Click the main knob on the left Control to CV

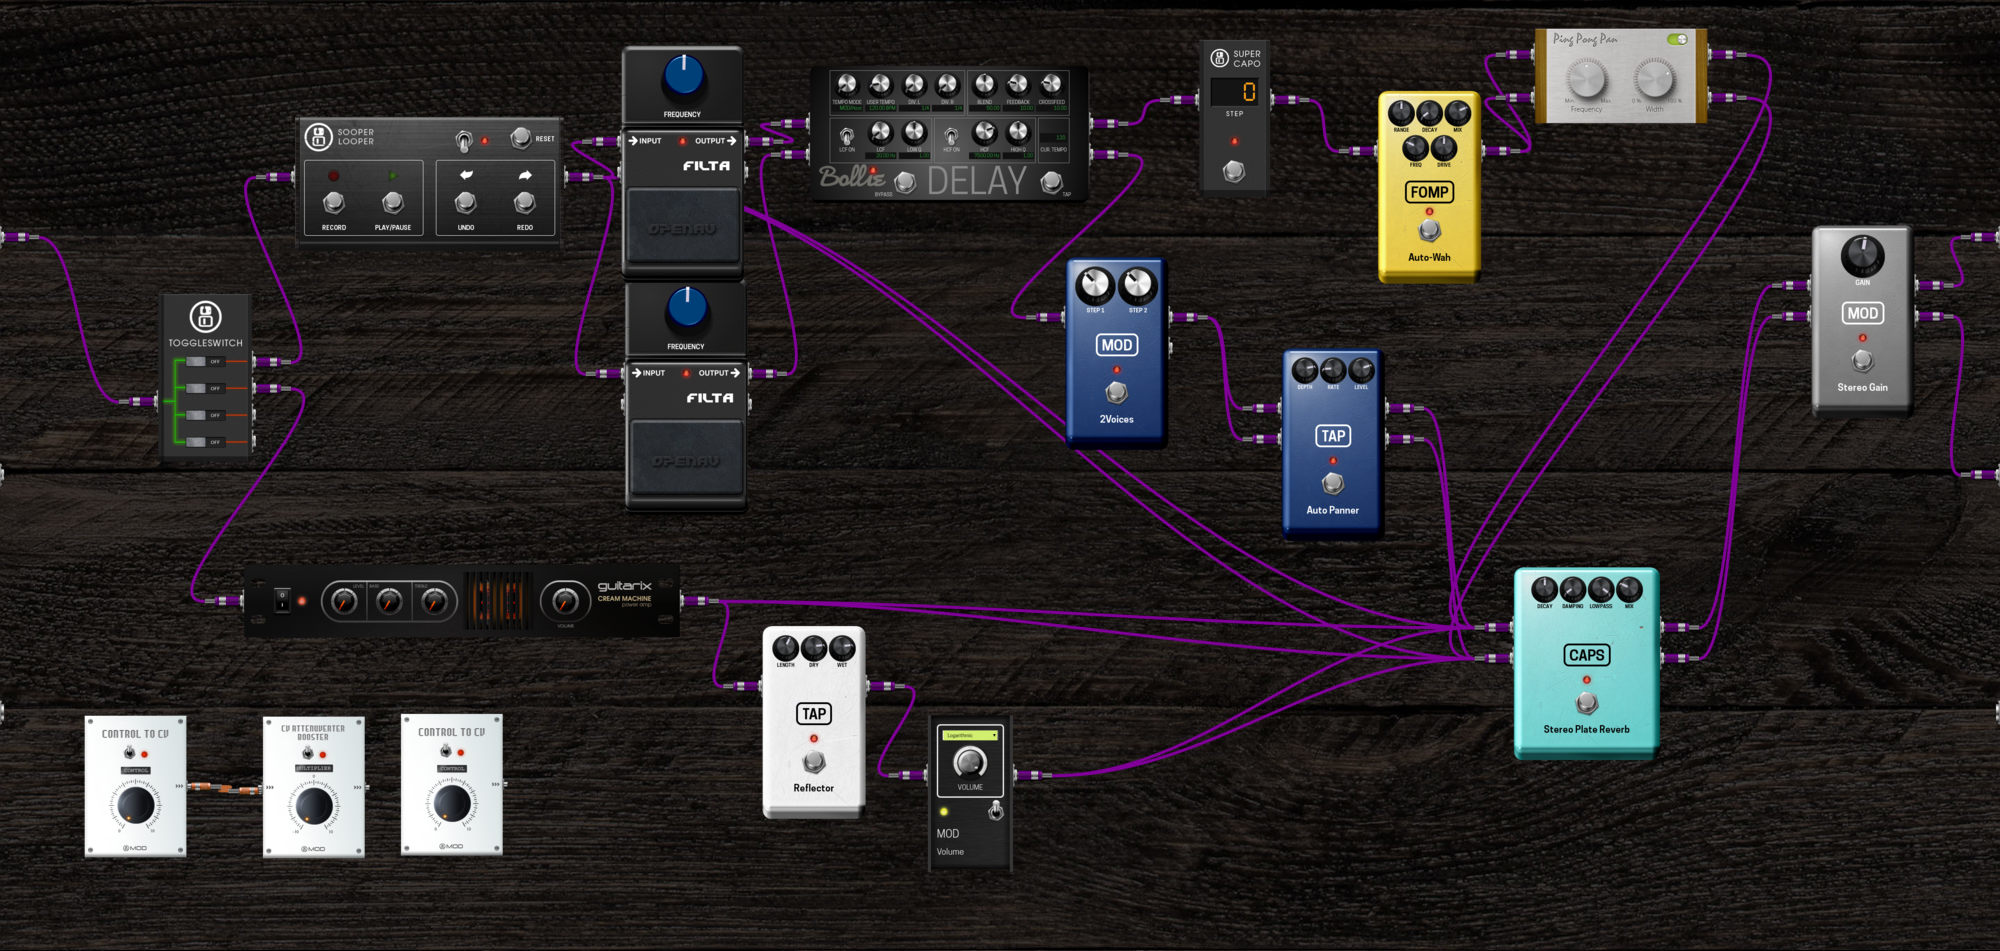(x=135, y=804)
